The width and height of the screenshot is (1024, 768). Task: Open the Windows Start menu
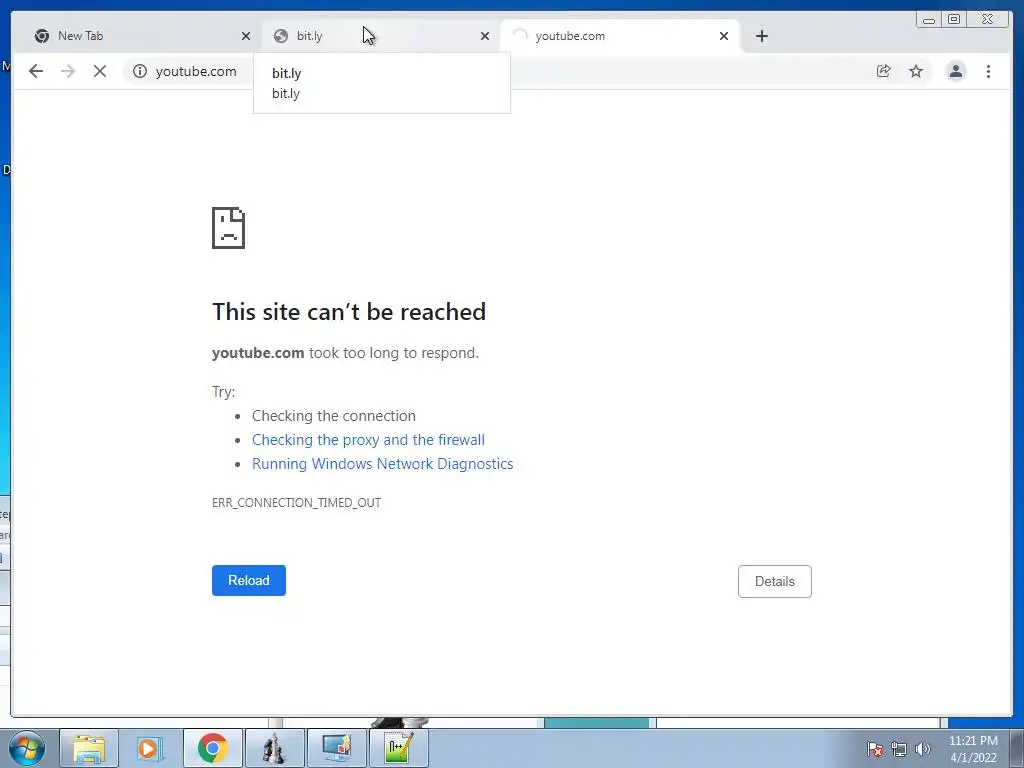27,748
